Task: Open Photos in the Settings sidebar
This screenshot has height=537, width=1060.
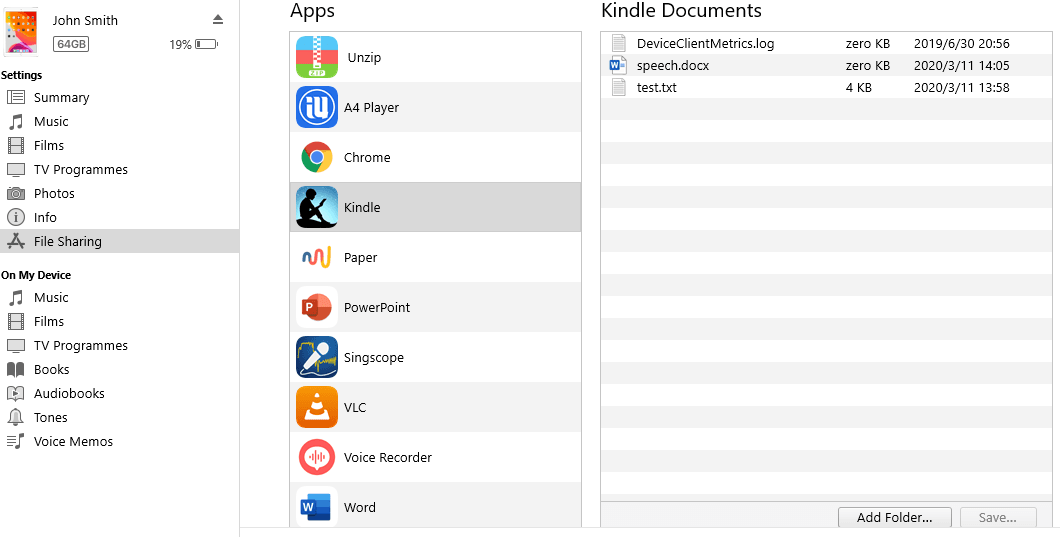Action: point(54,193)
